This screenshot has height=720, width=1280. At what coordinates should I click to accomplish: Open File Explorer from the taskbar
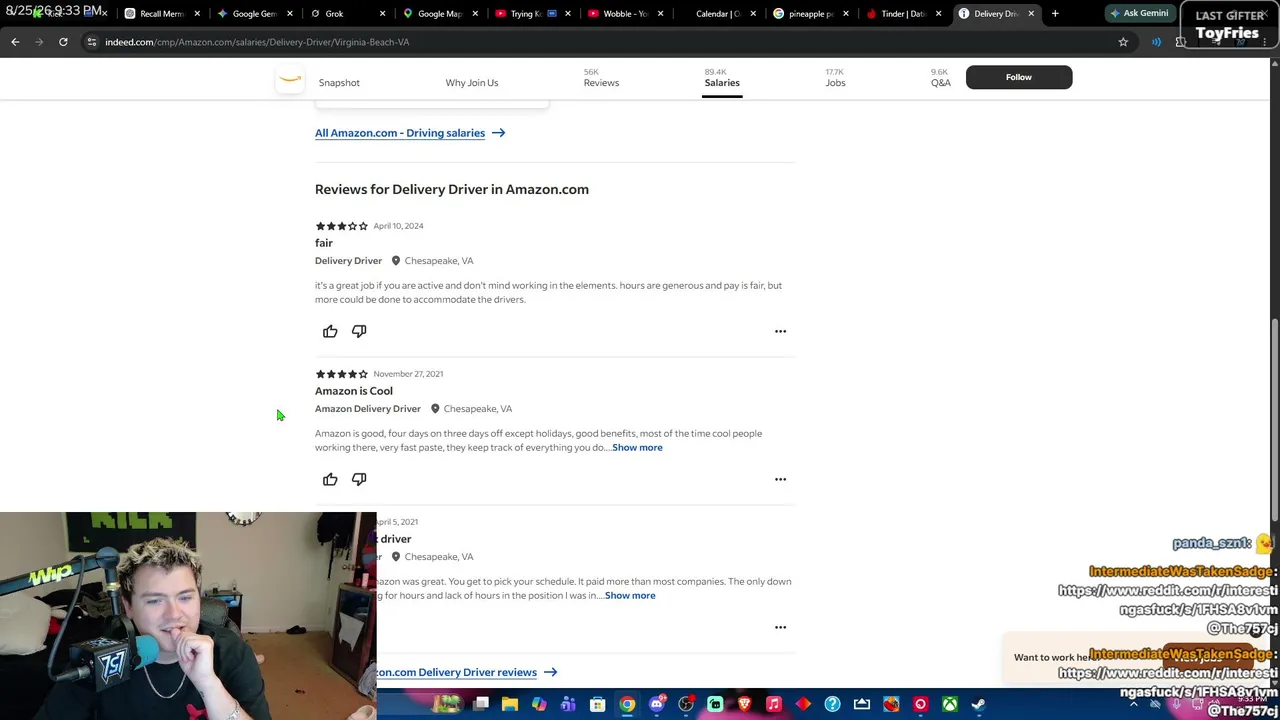pos(510,705)
